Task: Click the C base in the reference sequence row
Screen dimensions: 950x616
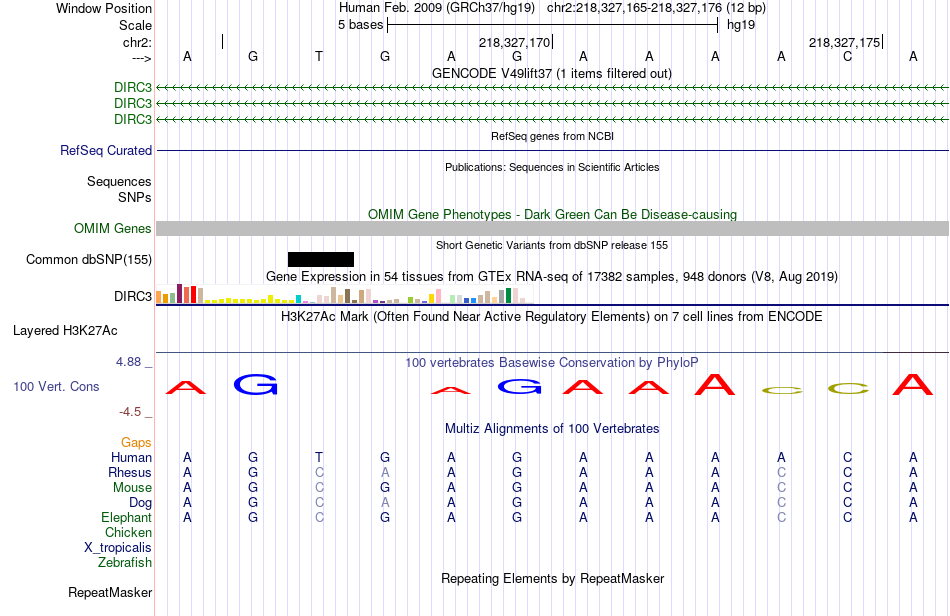Action: (847, 56)
